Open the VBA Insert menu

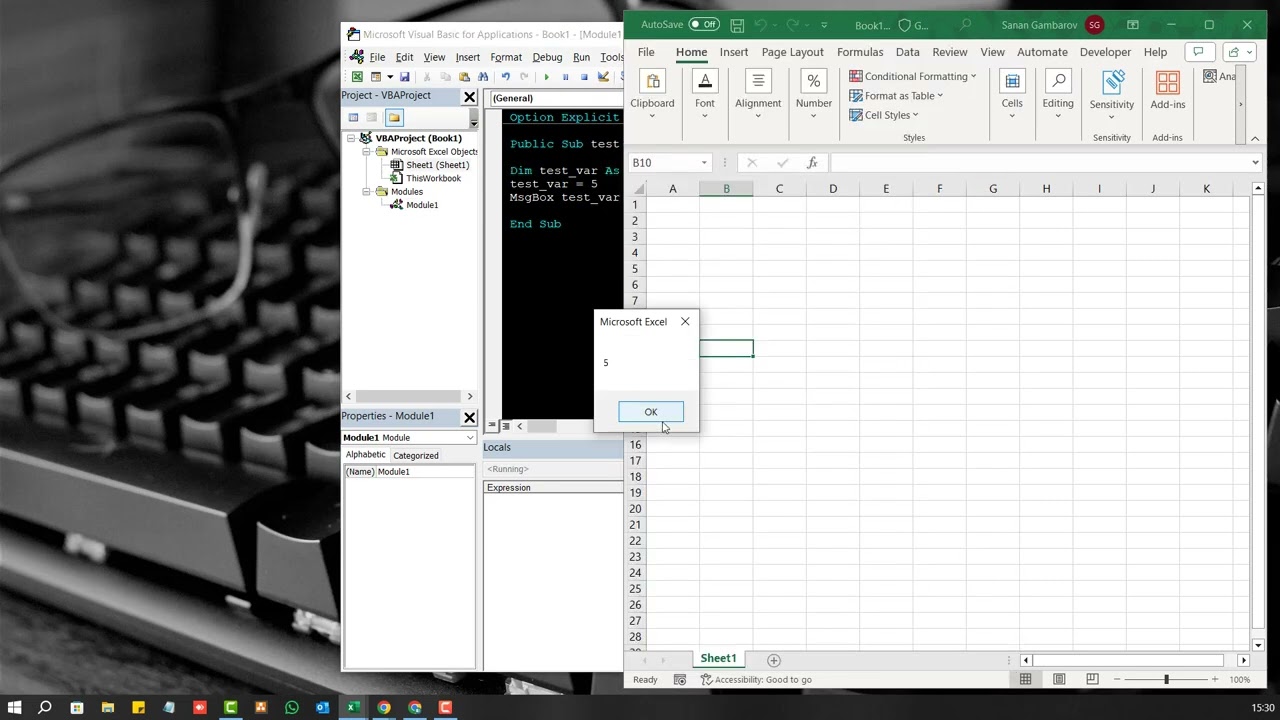(x=467, y=57)
